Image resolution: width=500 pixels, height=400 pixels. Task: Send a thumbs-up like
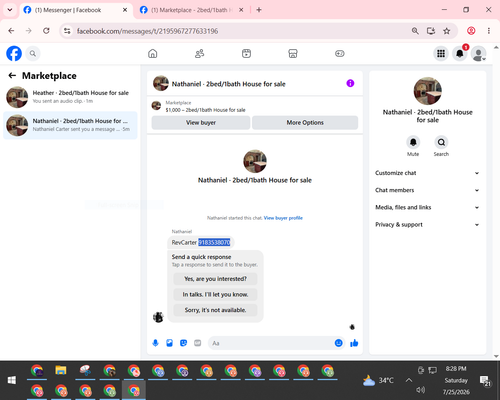[354, 343]
